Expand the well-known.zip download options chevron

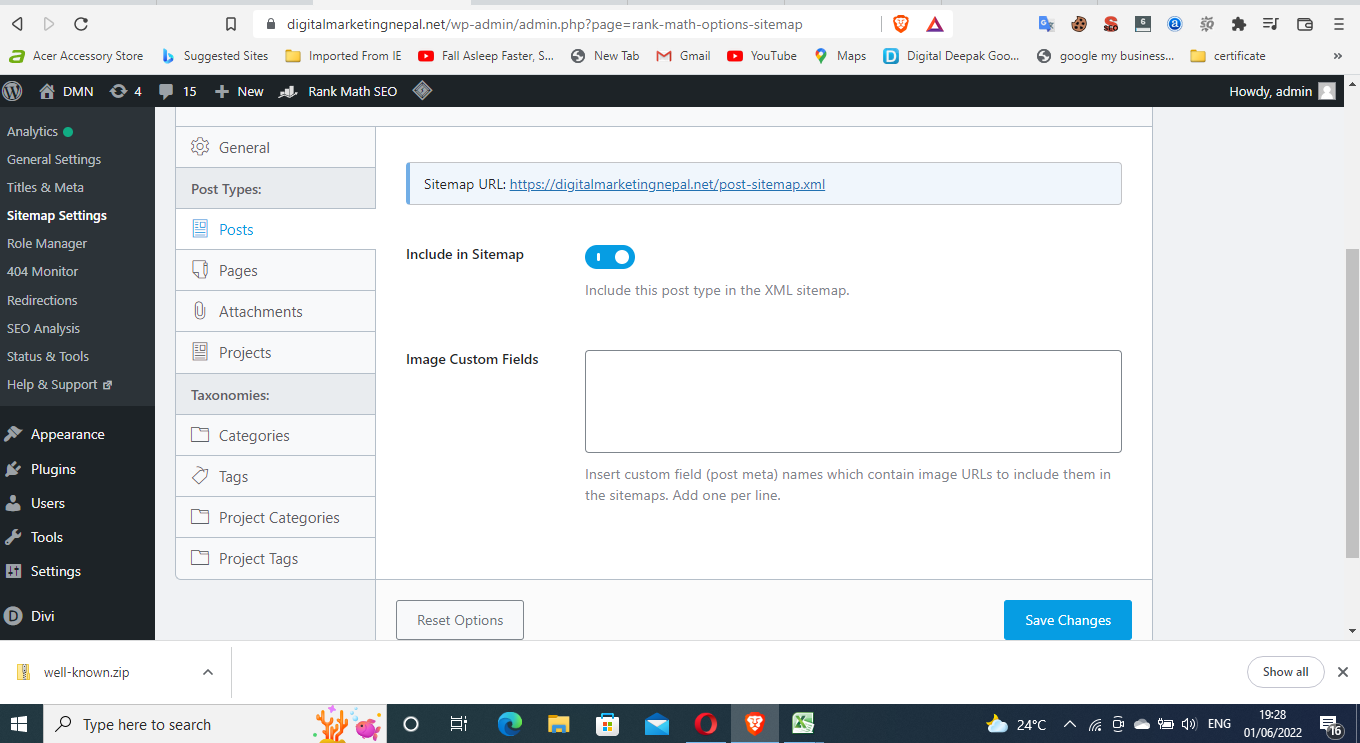[x=208, y=672]
